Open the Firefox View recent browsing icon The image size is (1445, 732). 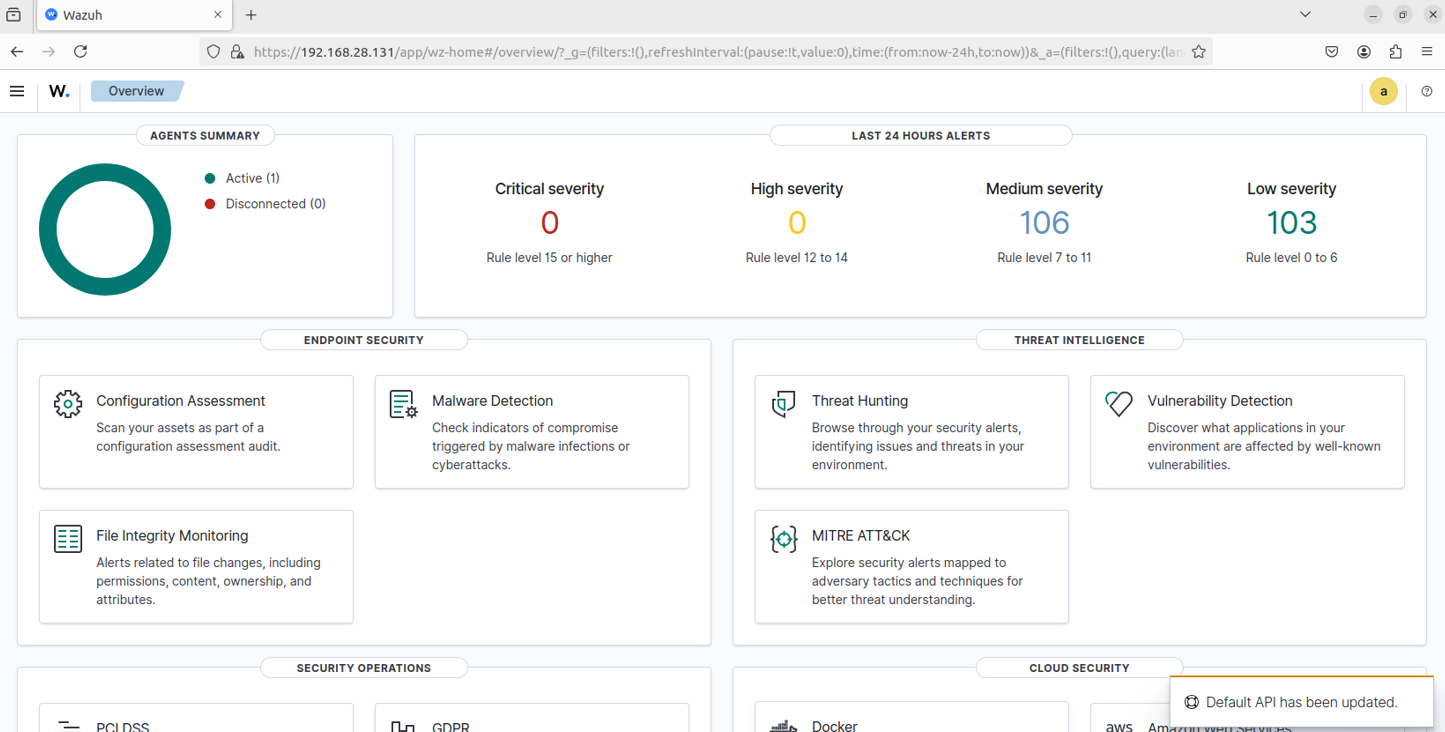click(14, 15)
